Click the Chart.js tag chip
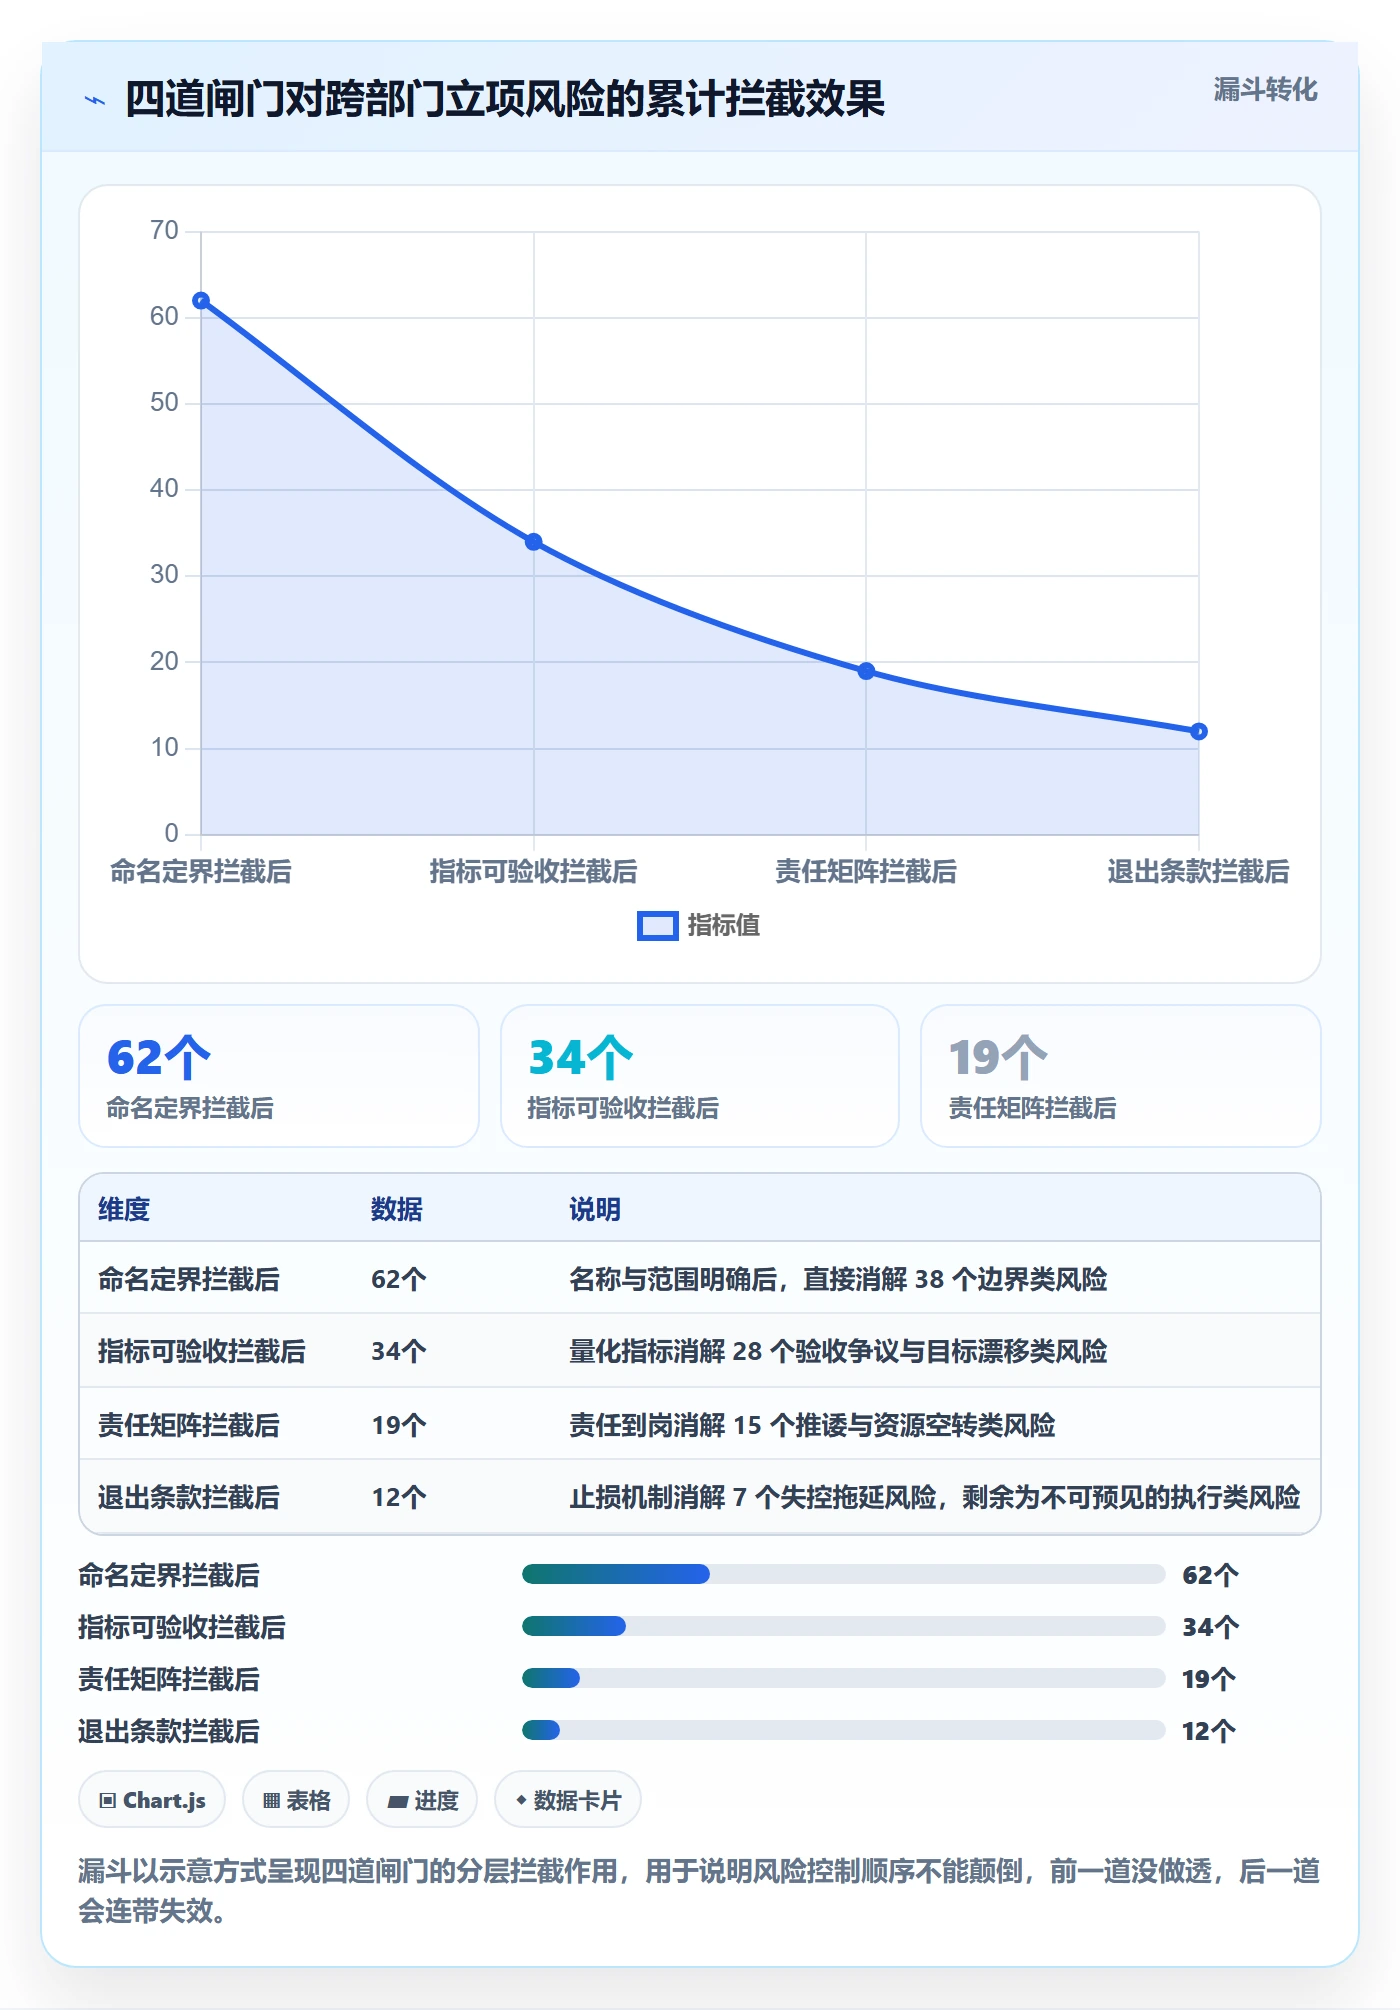This screenshot has width=1400, height=2010. click(152, 1800)
